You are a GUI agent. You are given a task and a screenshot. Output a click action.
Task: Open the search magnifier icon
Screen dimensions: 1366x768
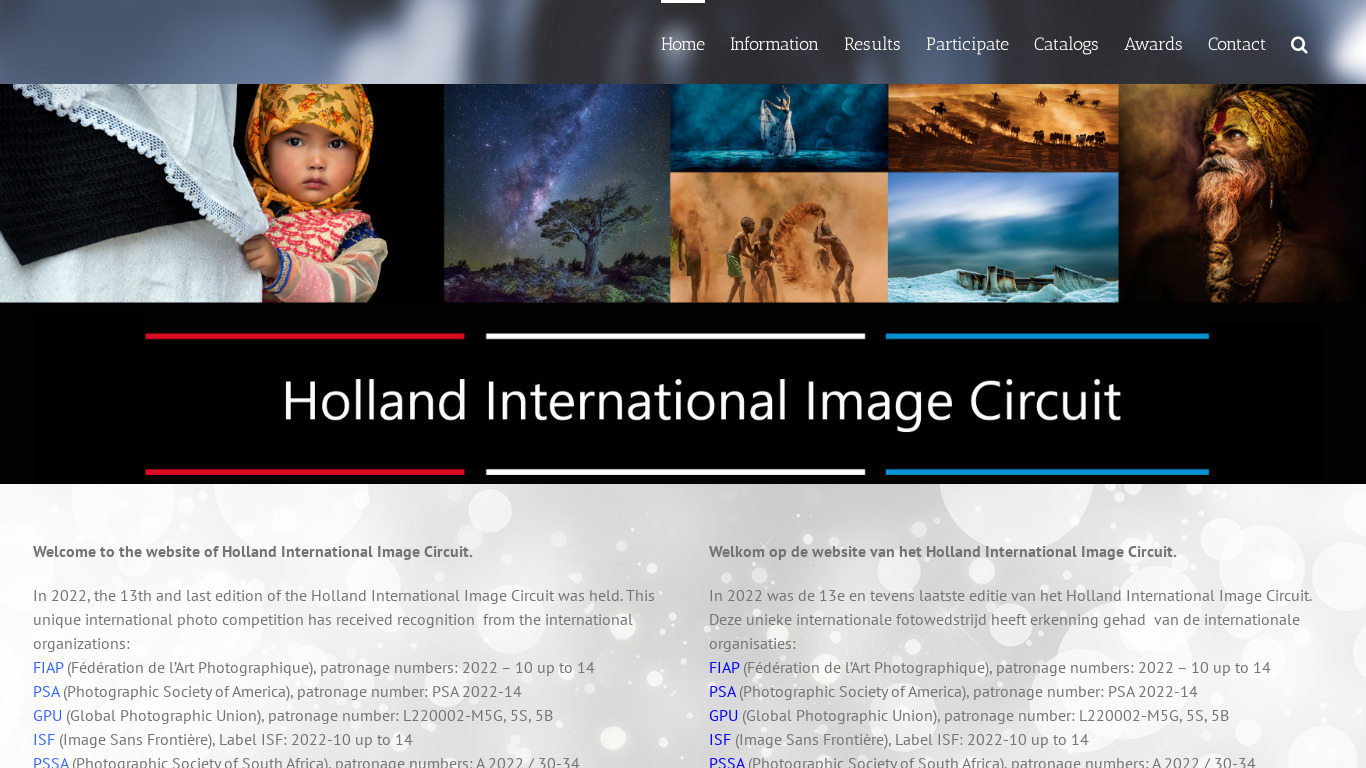click(1299, 45)
